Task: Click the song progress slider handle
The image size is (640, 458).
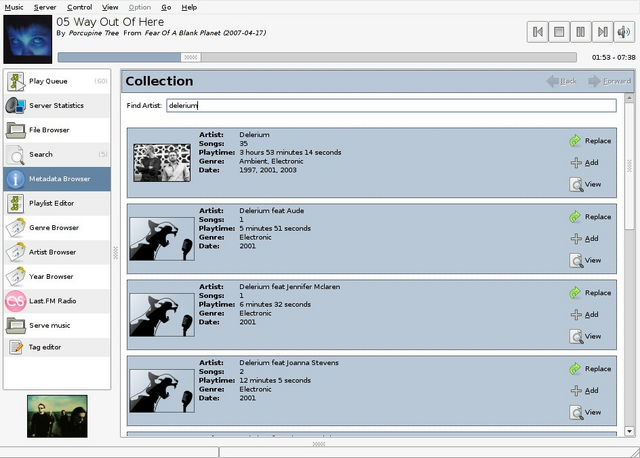Action: click(x=191, y=57)
